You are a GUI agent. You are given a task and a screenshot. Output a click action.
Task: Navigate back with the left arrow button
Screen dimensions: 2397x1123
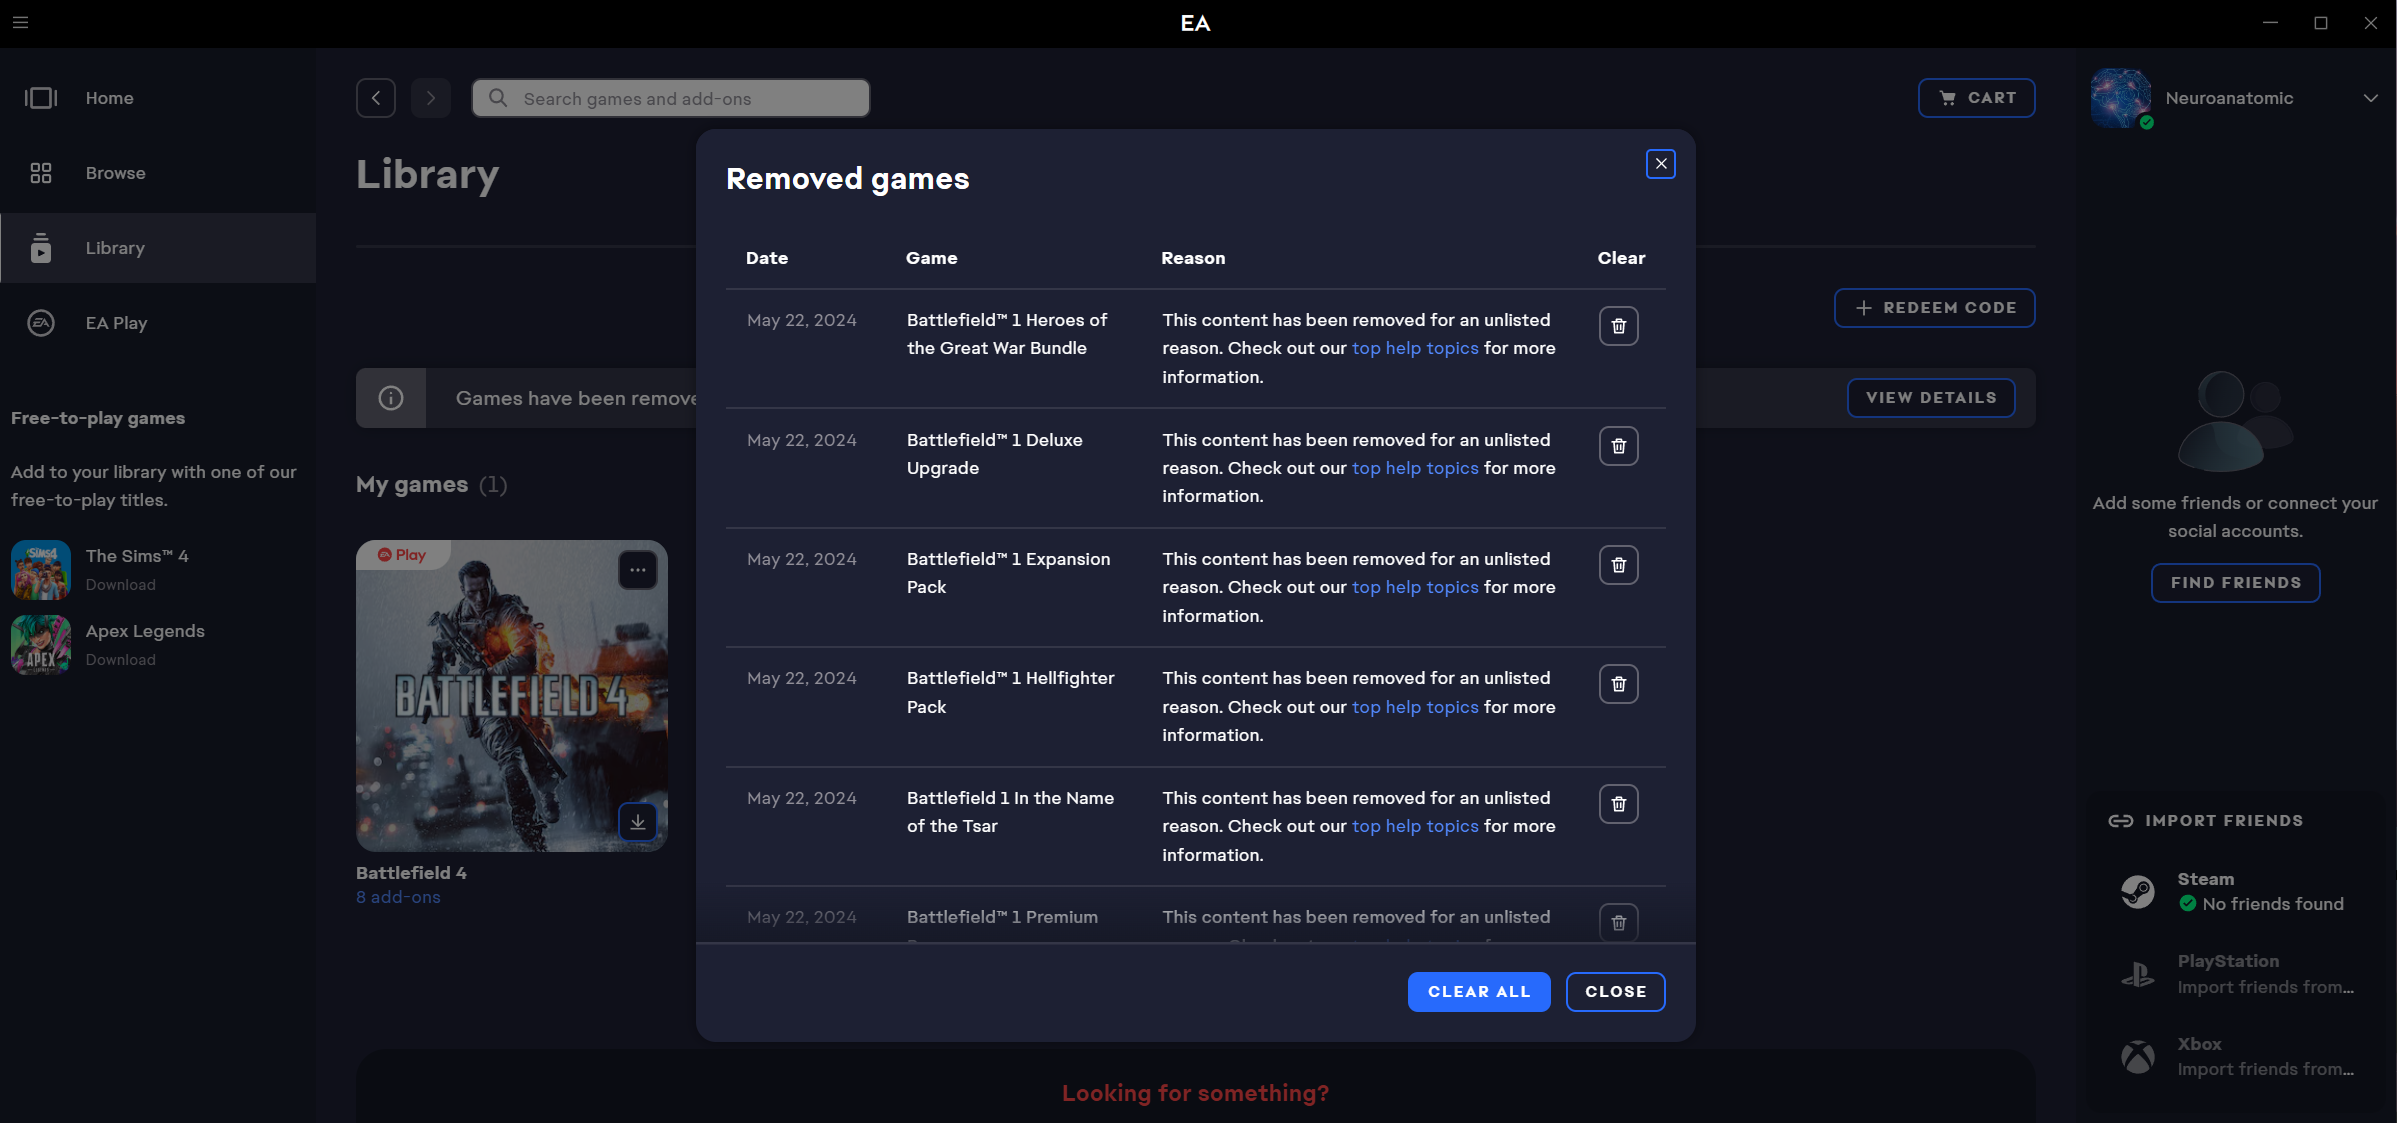click(x=376, y=98)
